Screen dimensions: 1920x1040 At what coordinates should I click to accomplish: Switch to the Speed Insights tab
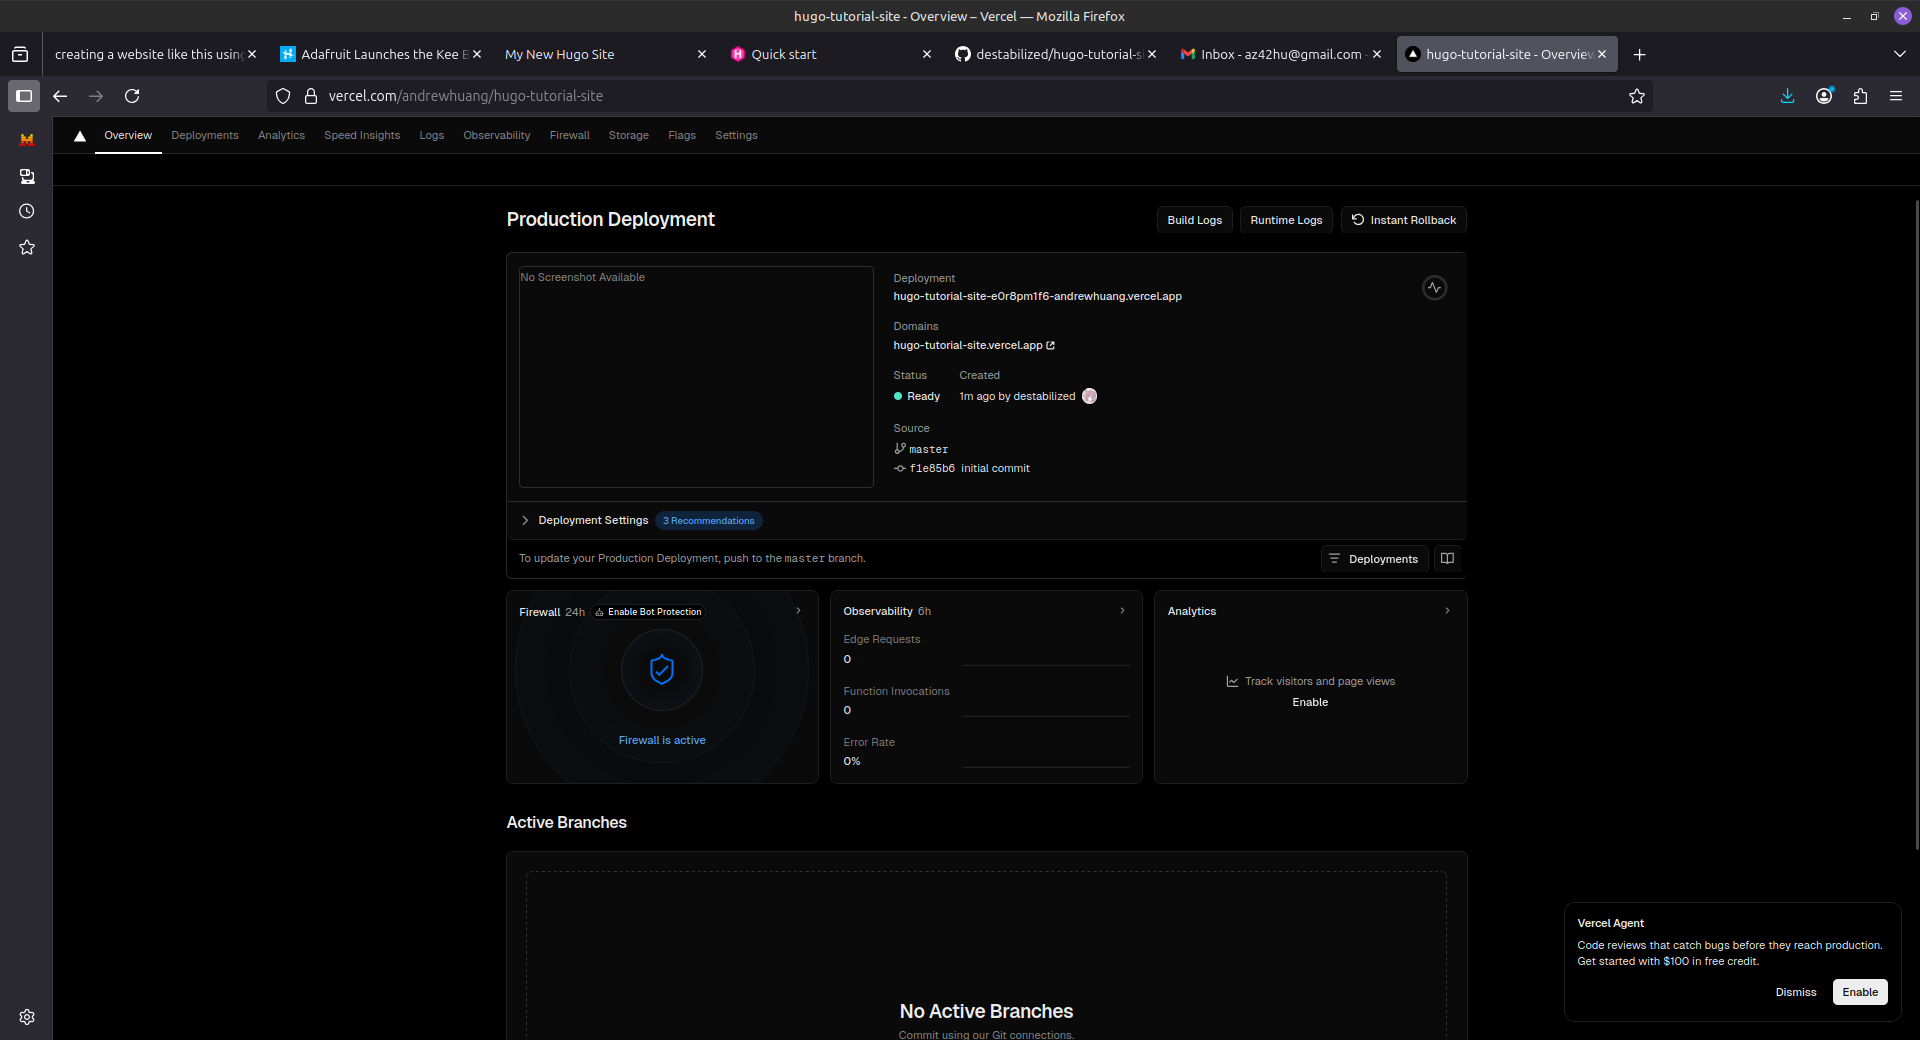pos(361,136)
